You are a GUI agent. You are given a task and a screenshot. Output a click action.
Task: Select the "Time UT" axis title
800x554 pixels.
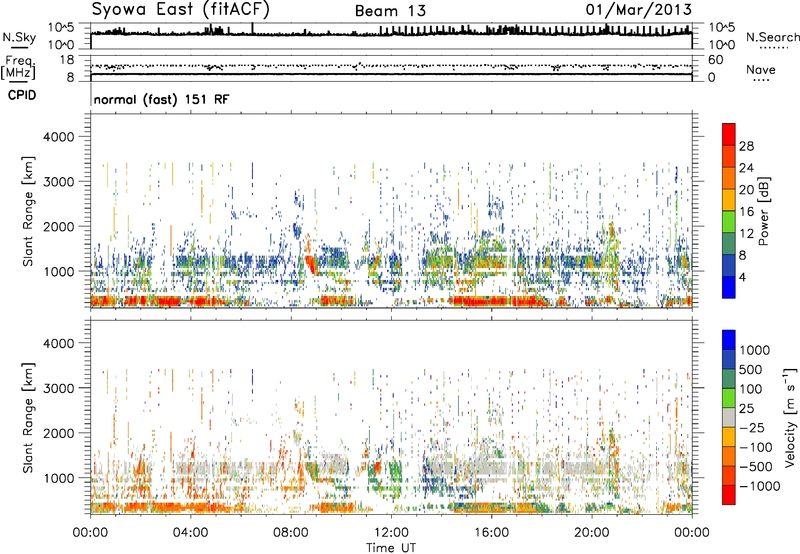(391, 548)
